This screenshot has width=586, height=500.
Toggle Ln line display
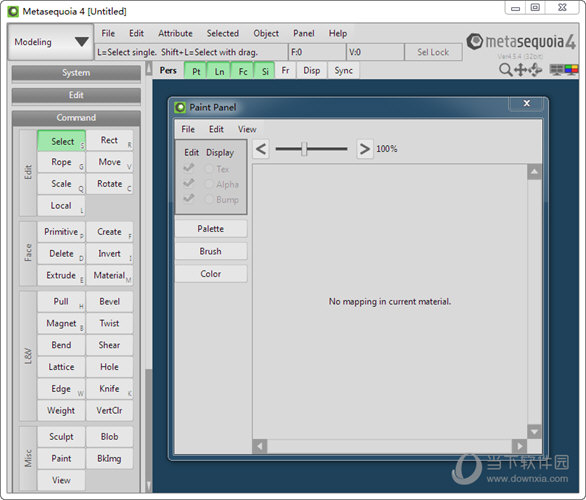click(219, 71)
